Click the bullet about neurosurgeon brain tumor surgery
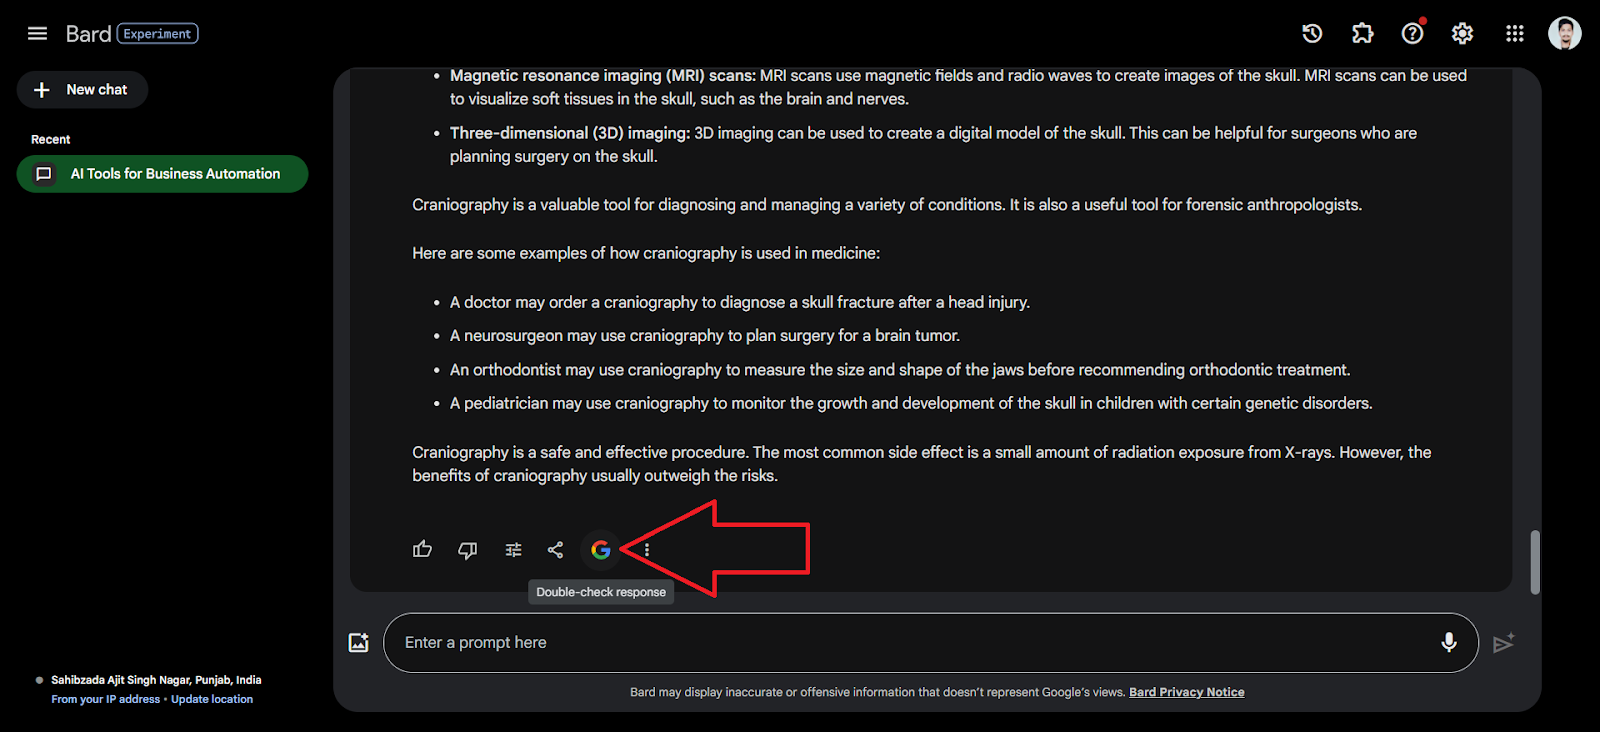This screenshot has height=732, width=1600. click(705, 336)
